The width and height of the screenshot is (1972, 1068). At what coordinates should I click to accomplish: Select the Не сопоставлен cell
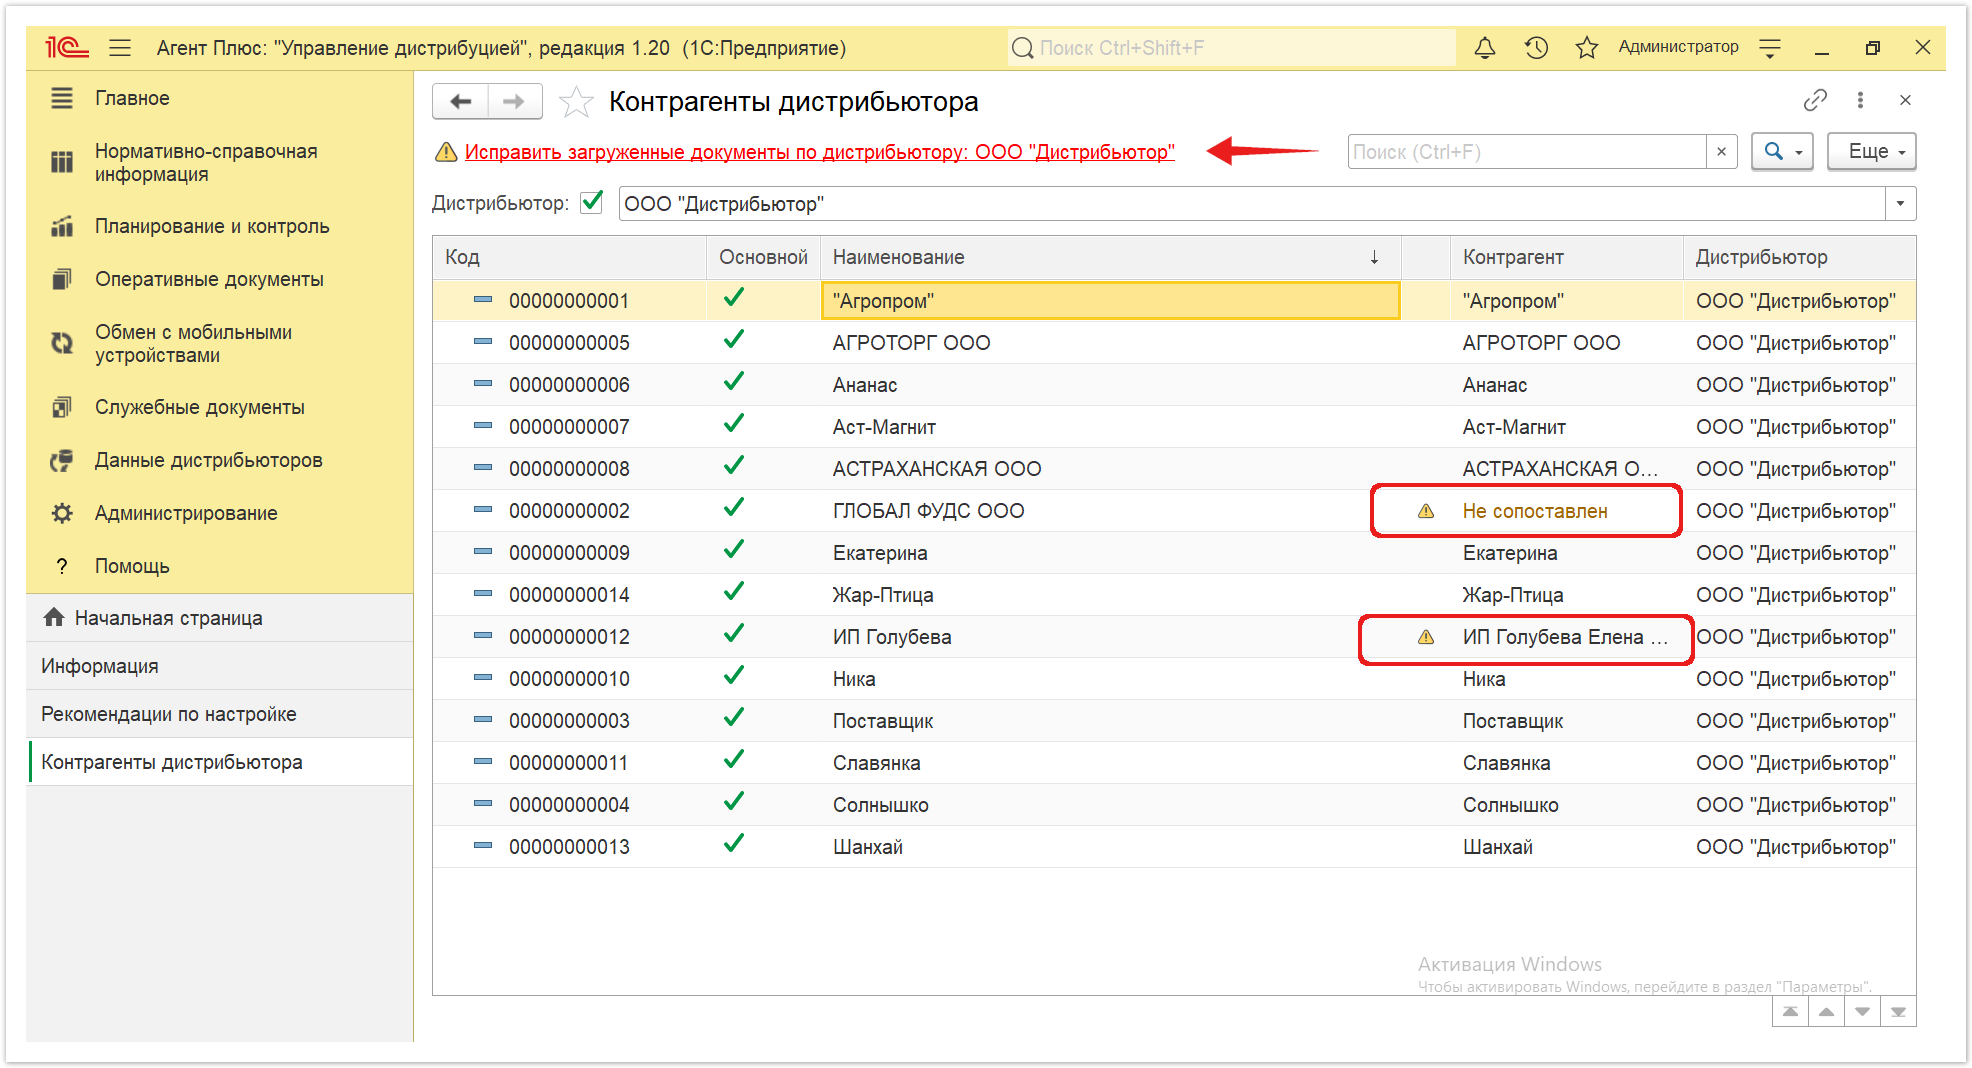pos(1535,511)
